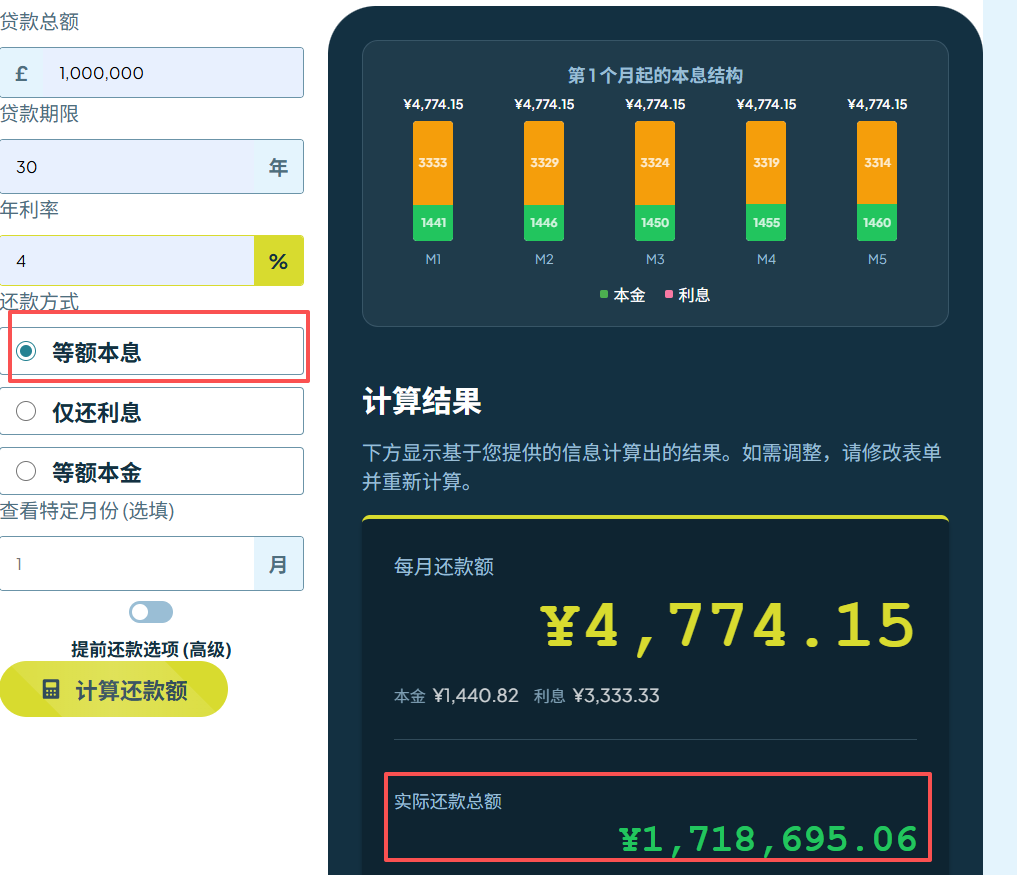The height and width of the screenshot is (875, 1017).
Task: Click the specific month field showing 1
Action: pos(120,563)
